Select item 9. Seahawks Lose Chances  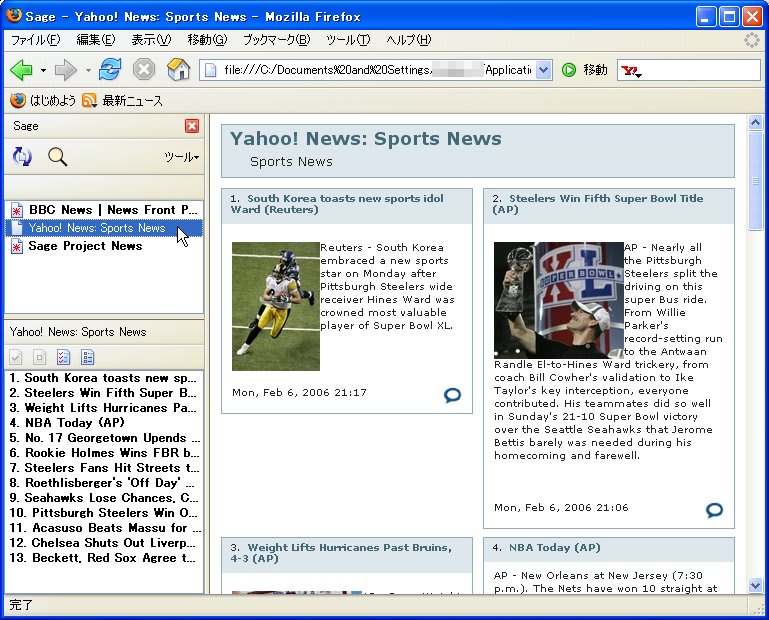104,498
